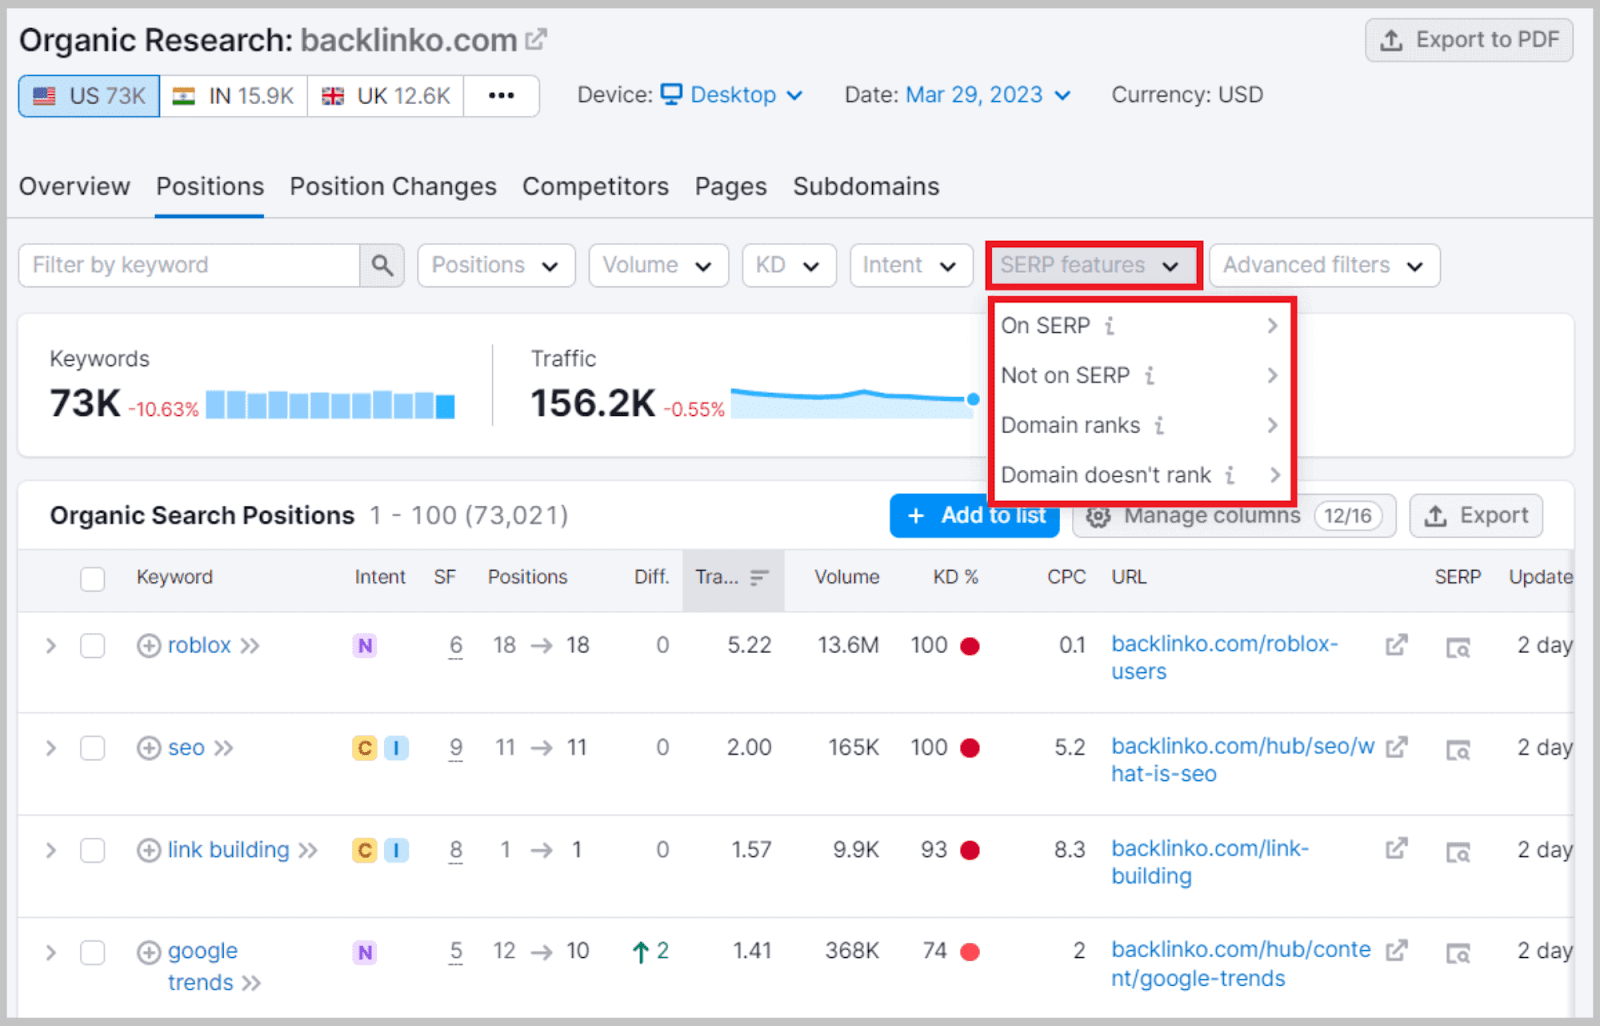Click Add to list button

tap(975, 516)
